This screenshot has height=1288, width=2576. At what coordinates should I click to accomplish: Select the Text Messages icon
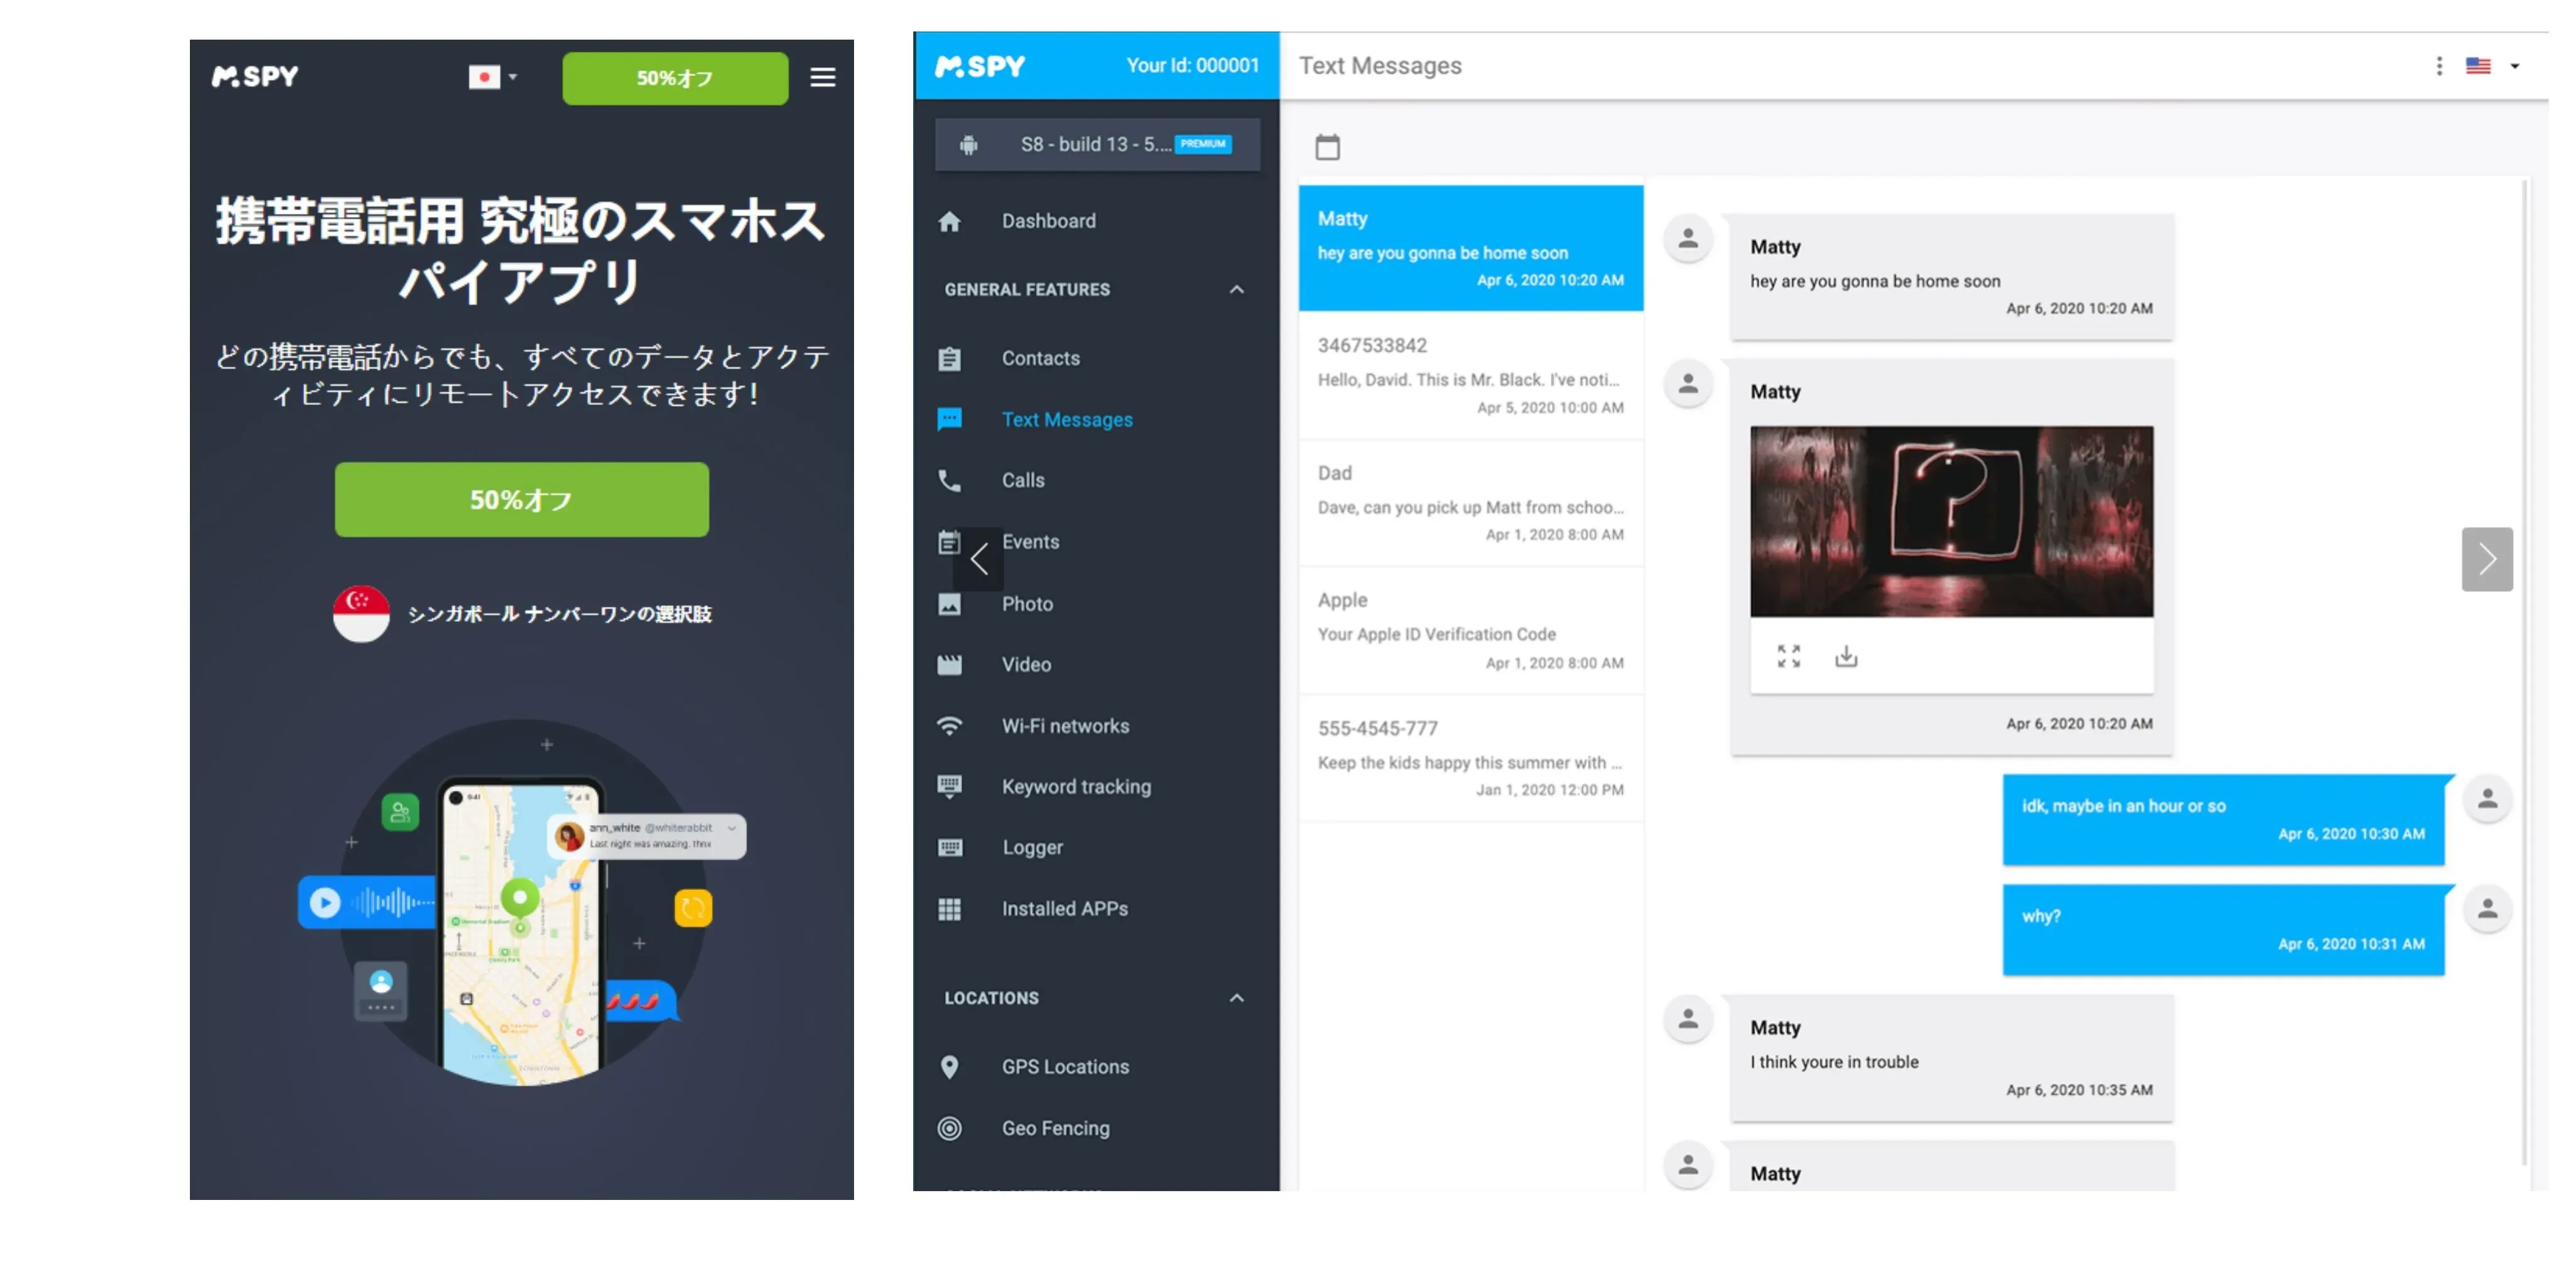[955, 418]
